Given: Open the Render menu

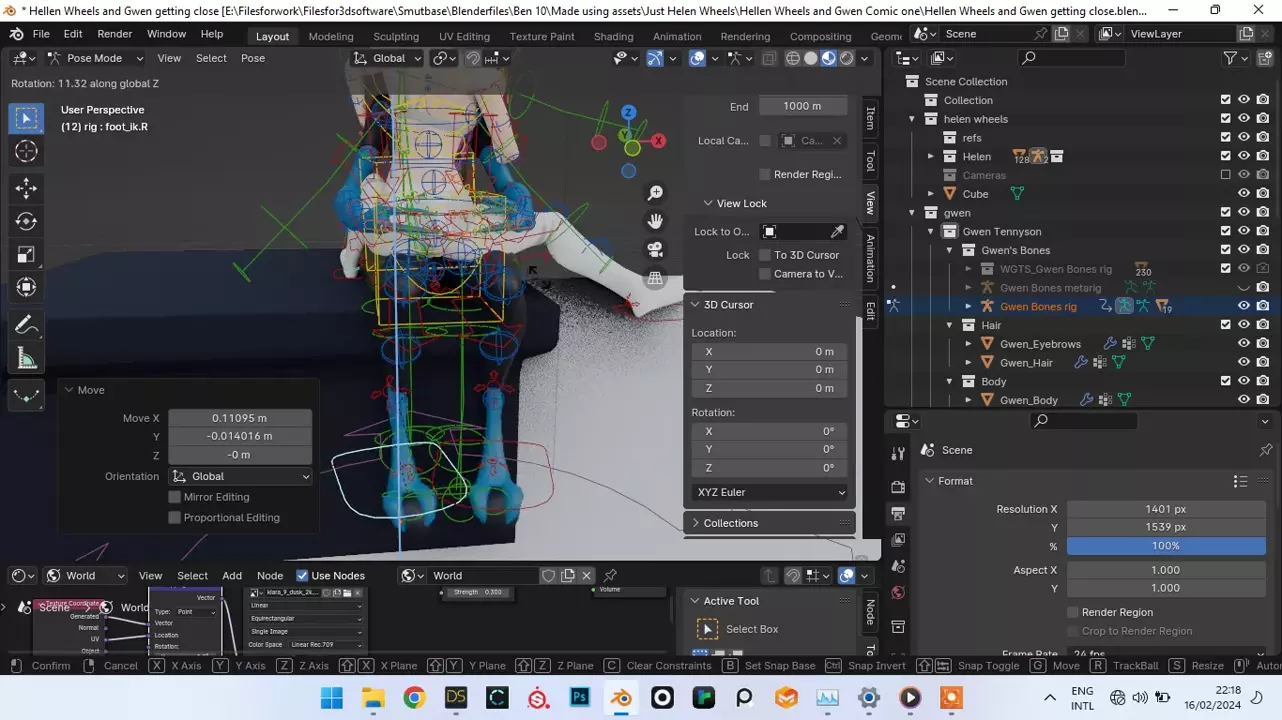Looking at the screenshot, I should [114, 34].
